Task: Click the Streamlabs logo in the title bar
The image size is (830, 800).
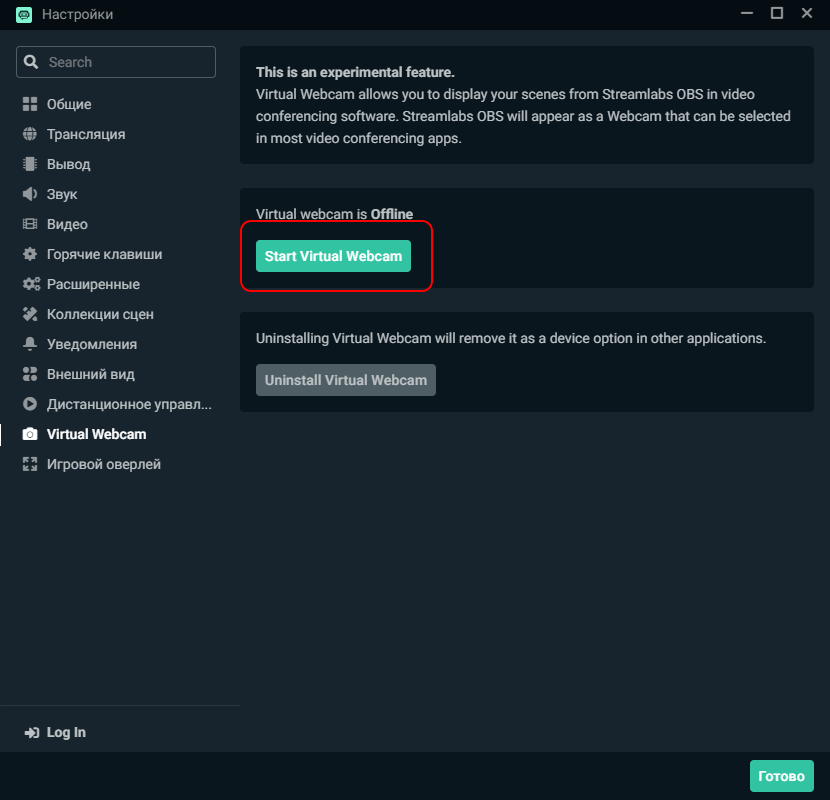Action: [24, 14]
